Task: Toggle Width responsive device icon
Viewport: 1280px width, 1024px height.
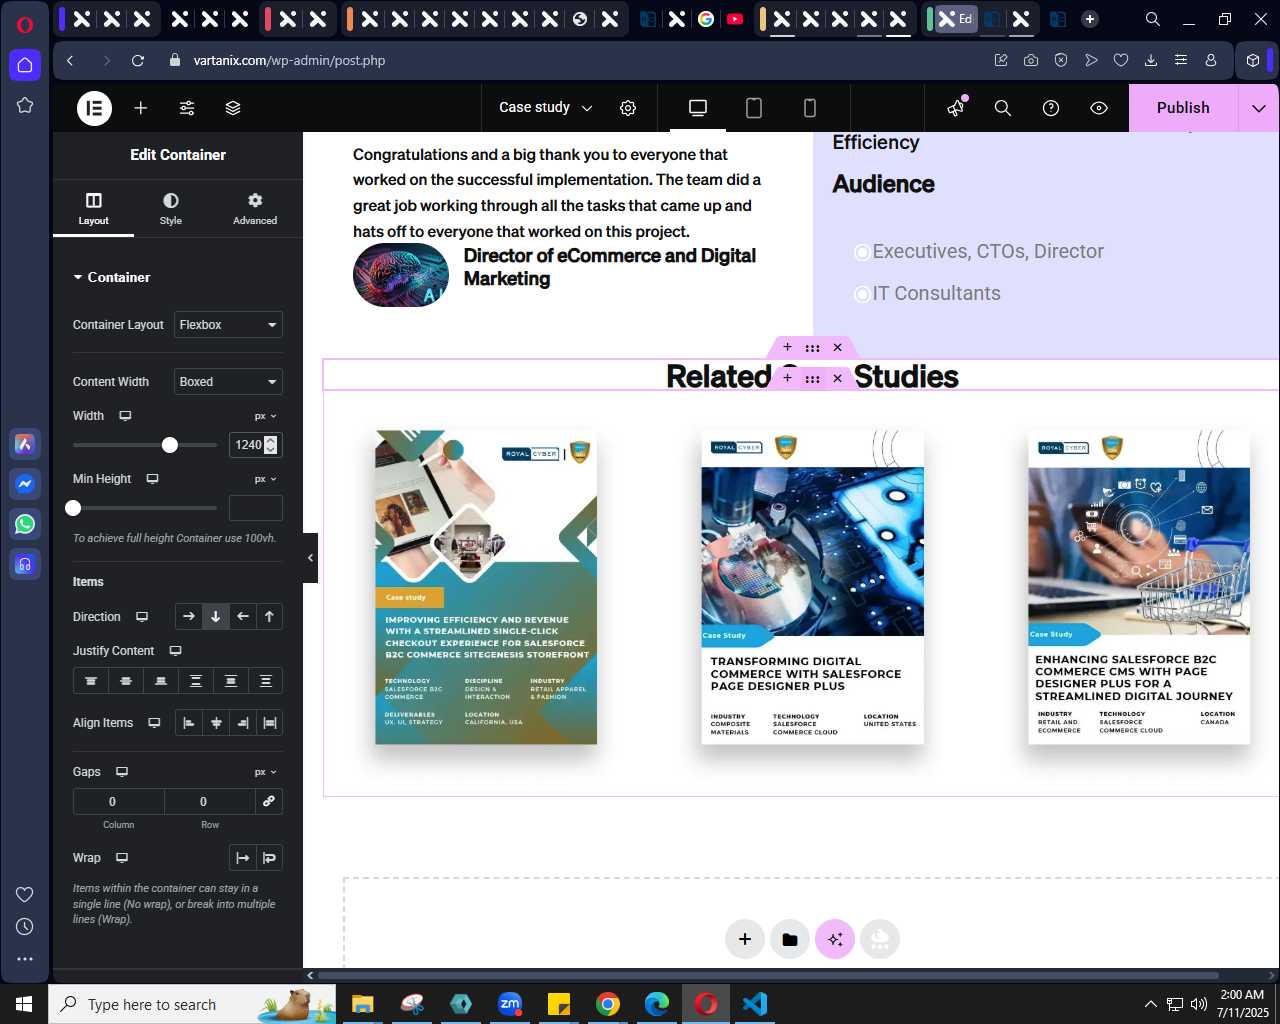Action: click(x=125, y=416)
